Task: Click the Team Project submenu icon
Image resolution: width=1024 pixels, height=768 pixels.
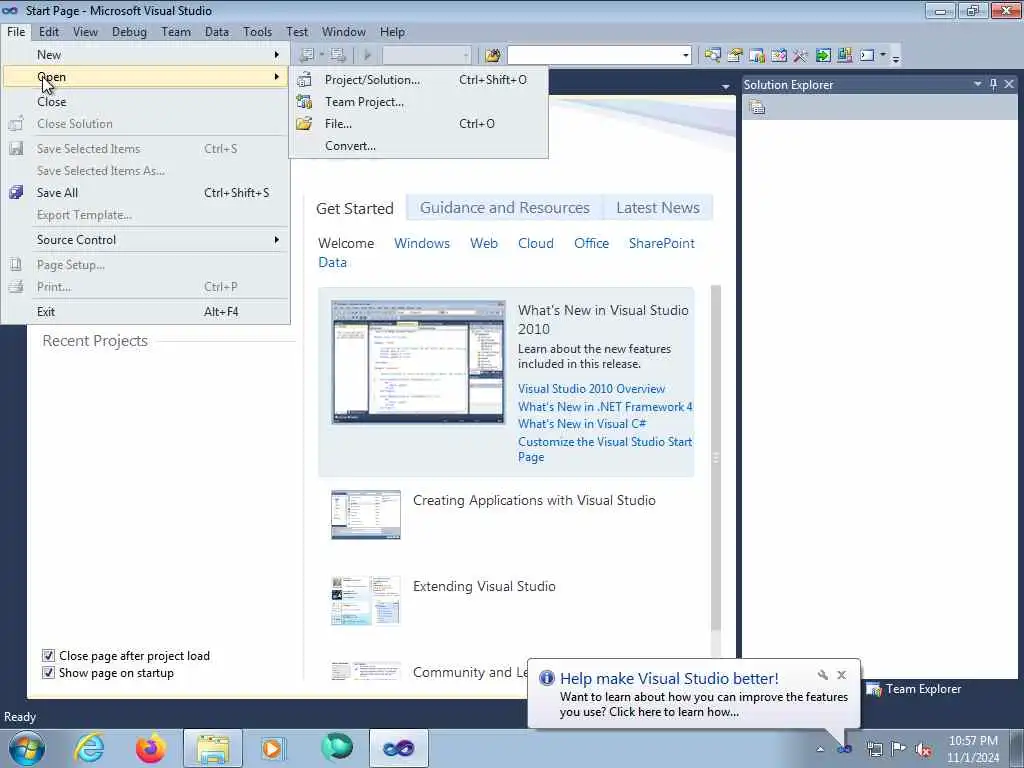Action: 304,102
